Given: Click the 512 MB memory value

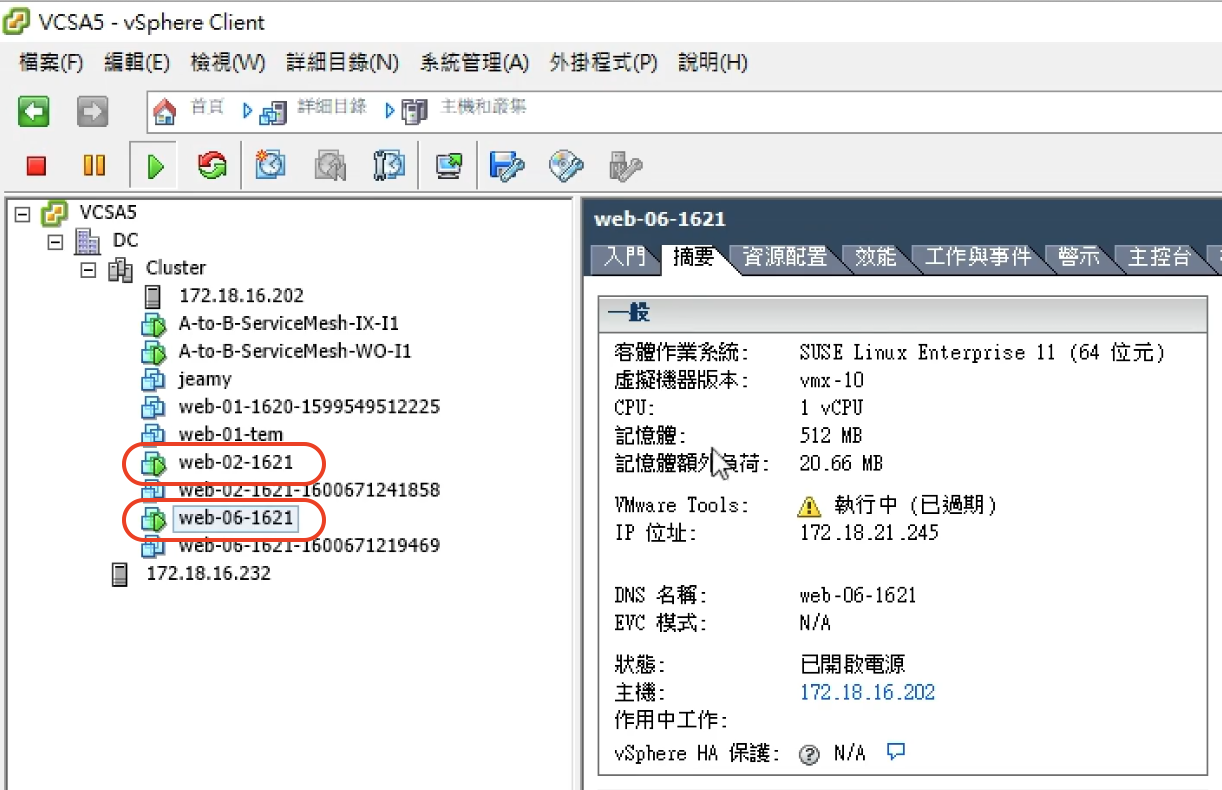Looking at the screenshot, I should 832,435.
